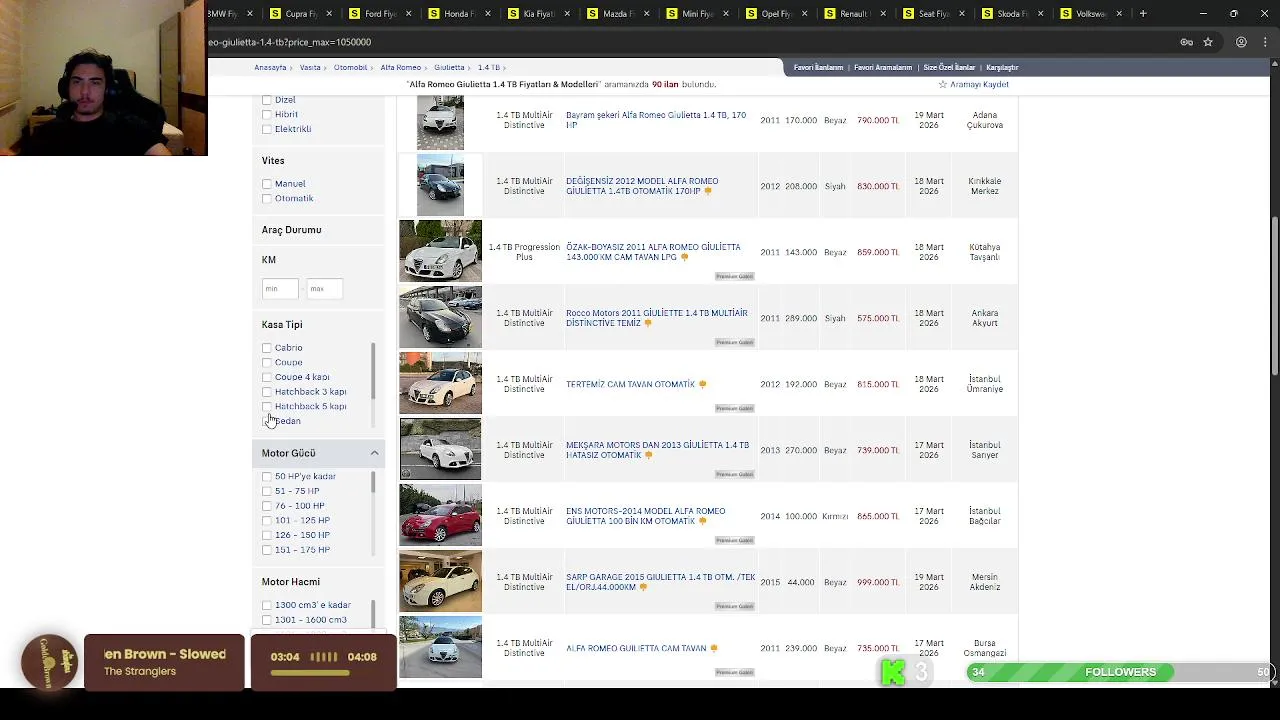The height and width of the screenshot is (720, 1280).
Task: Open MEKŞARA MOTORS 2013 Giulietta listing
Action: coord(657,450)
